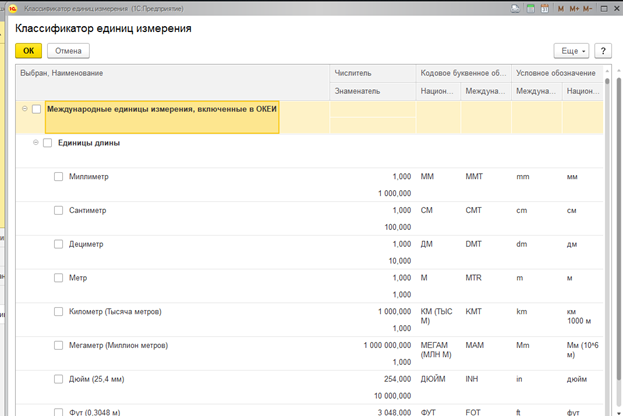This screenshot has width=623, height=416.
Task: Select the Километр (Тысяча метров) row
Action: pyautogui.click(x=310, y=320)
